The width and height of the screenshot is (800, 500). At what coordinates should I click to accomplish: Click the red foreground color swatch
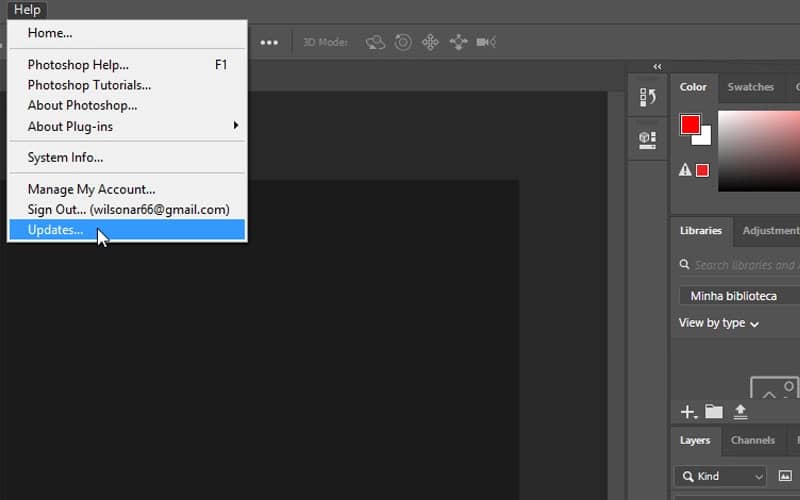(x=690, y=124)
